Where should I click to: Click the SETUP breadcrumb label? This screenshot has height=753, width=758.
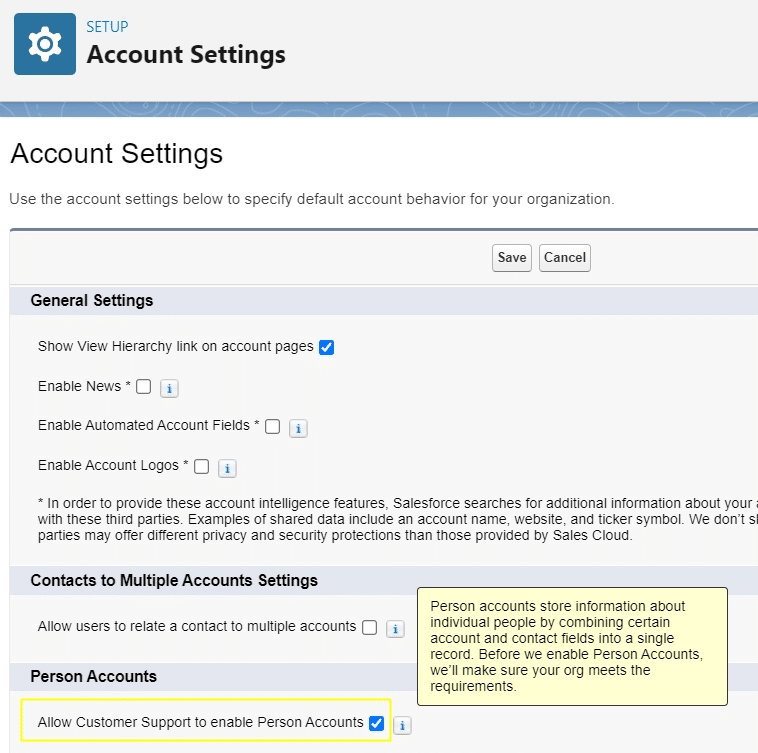[x=107, y=27]
